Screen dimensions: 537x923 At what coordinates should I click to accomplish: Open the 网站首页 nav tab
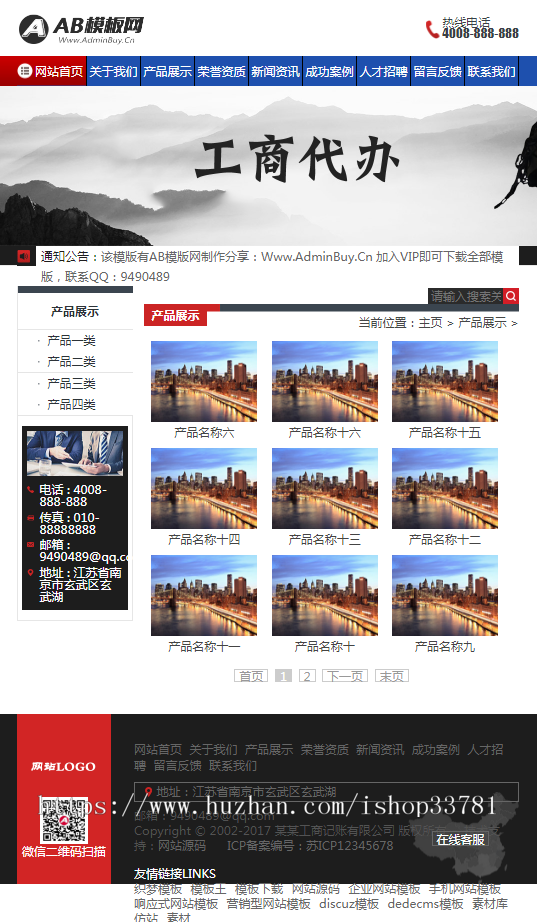tap(44, 71)
